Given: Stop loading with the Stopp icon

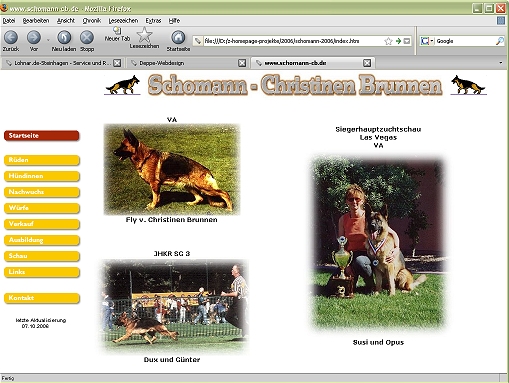Looking at the screenshot, I should coord(87,38).
